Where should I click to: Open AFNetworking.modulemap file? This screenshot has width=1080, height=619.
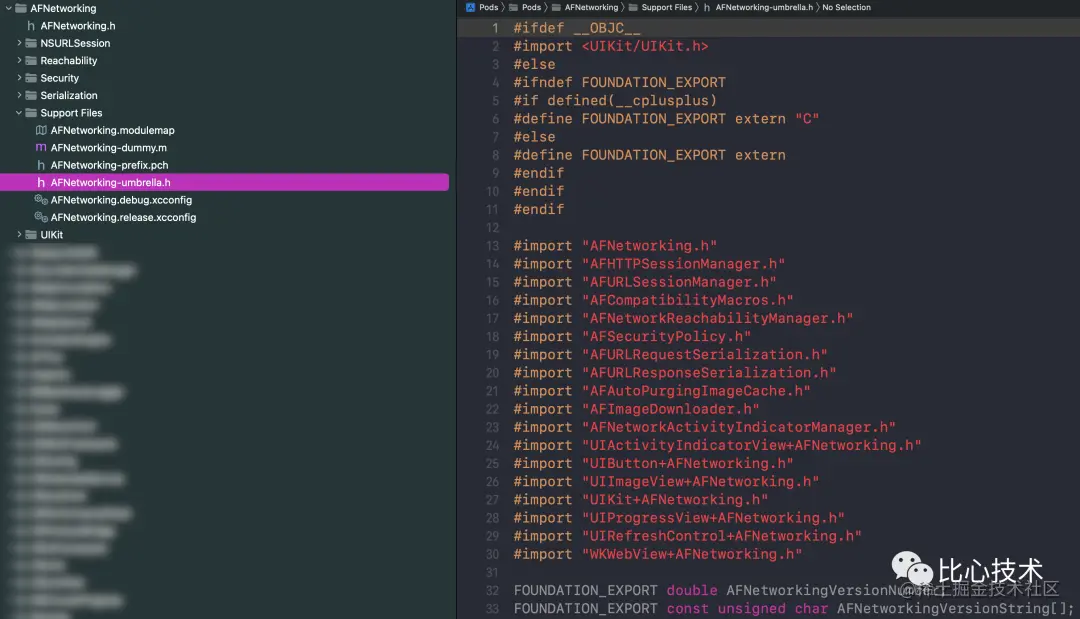113,130
